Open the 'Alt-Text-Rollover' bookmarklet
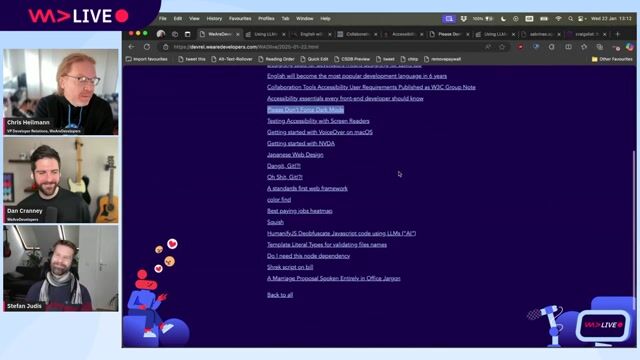The image size is (640, 360). click(232, 59)
